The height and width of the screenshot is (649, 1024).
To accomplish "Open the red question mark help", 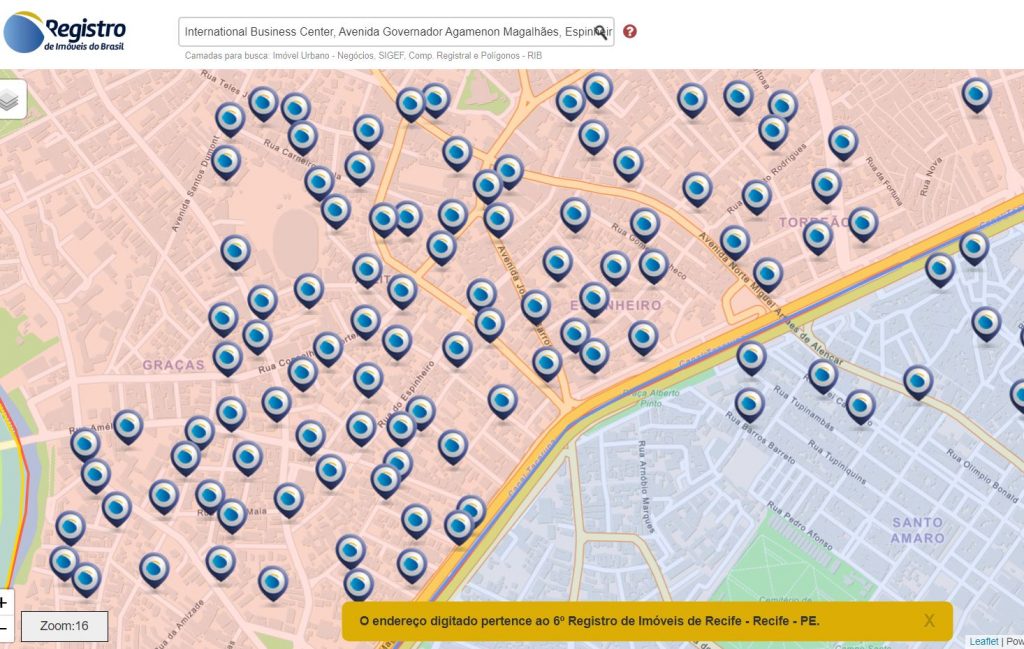I will [x=630, y=31].
